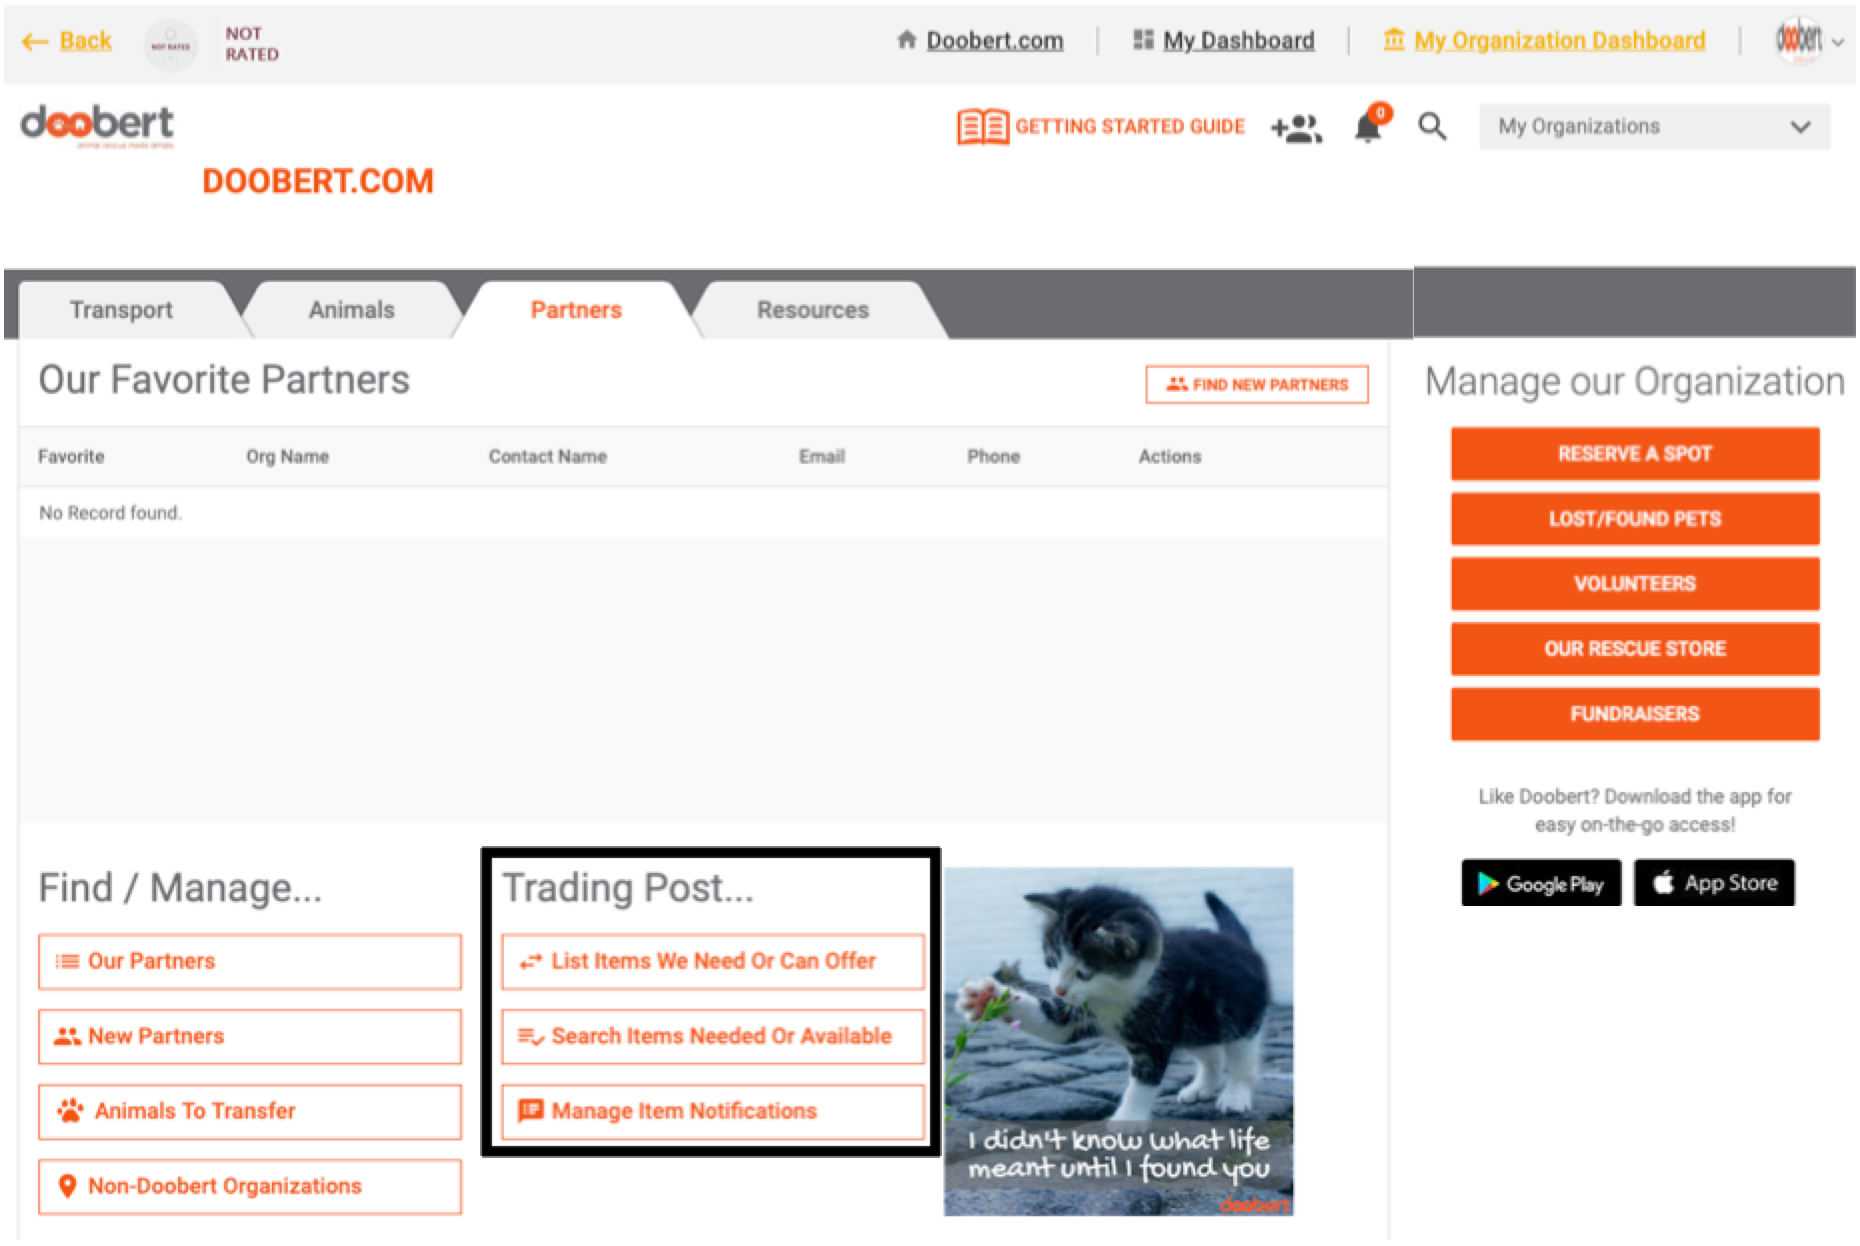Click List Items We Need Or Can Offer
This screenshot has width=1860, height=1246.
tap(713, 962)
